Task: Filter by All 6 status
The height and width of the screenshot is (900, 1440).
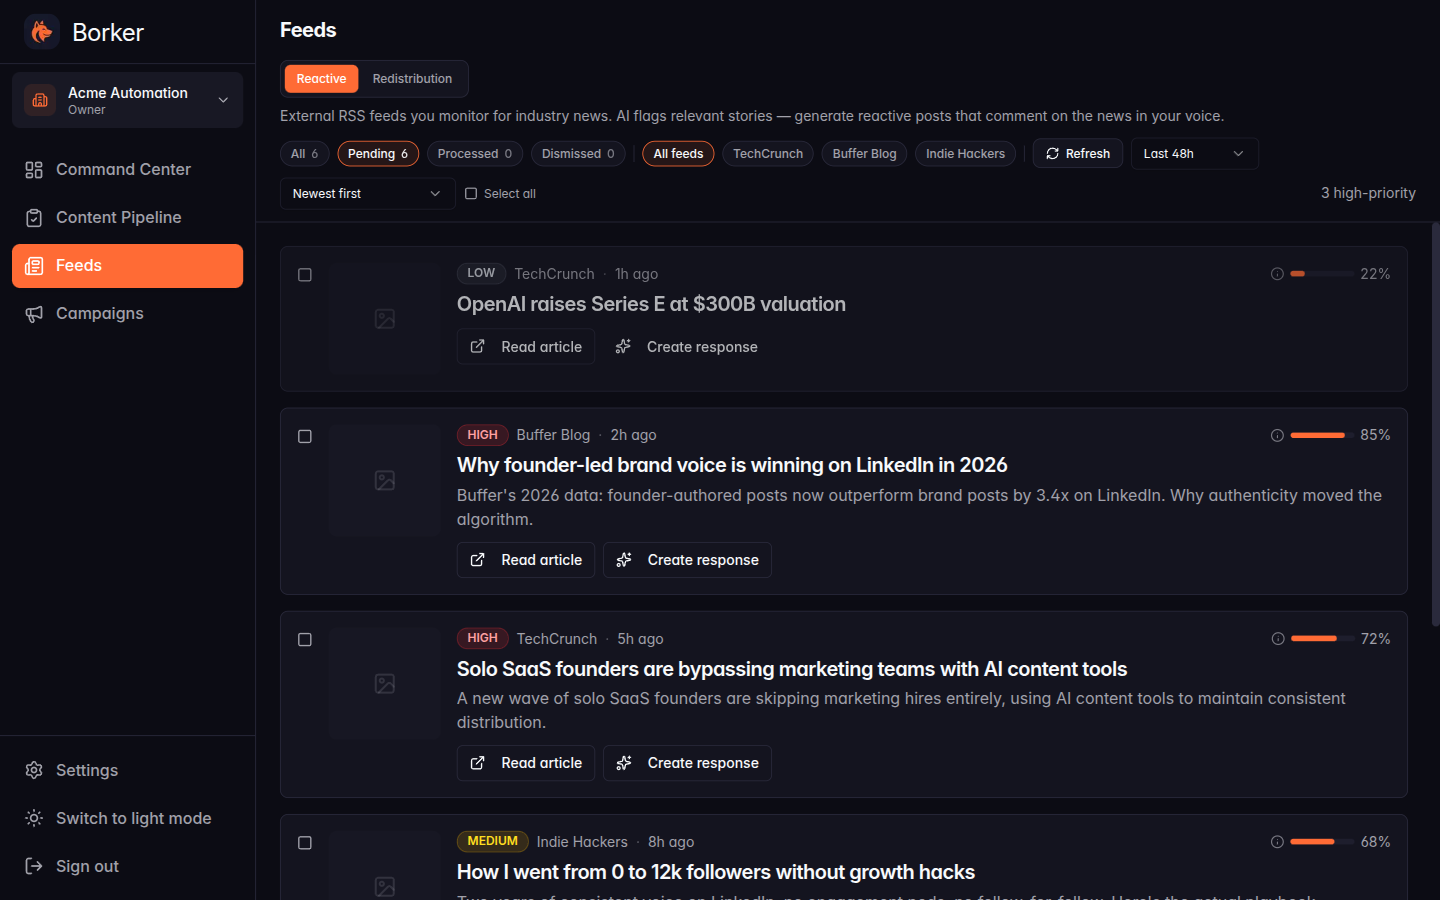Action: (304, 154)
